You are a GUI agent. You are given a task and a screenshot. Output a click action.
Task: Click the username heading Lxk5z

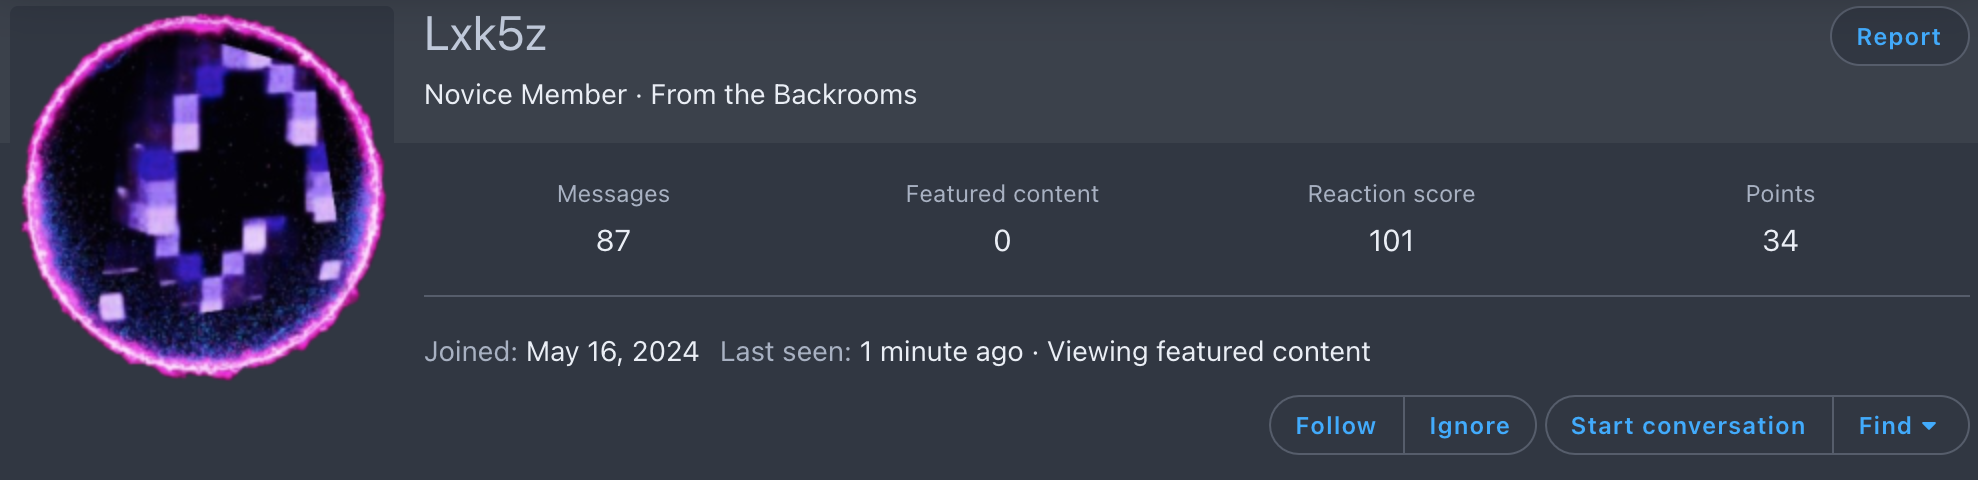pos(486,35)
